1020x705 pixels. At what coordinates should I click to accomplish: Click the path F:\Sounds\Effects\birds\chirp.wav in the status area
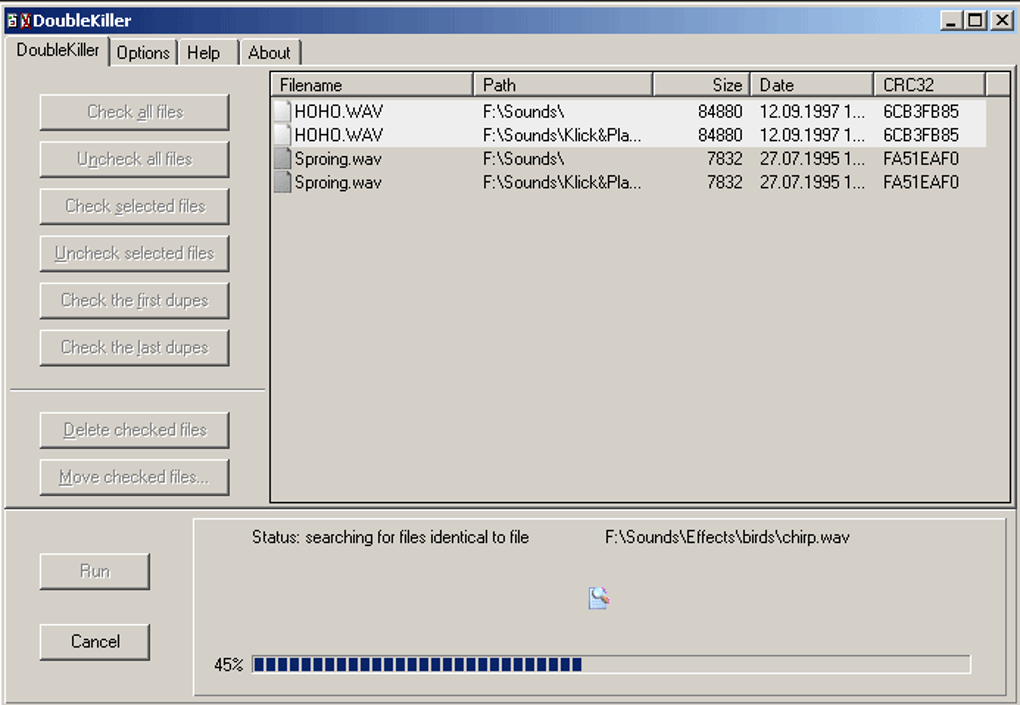tap(727, 537)
